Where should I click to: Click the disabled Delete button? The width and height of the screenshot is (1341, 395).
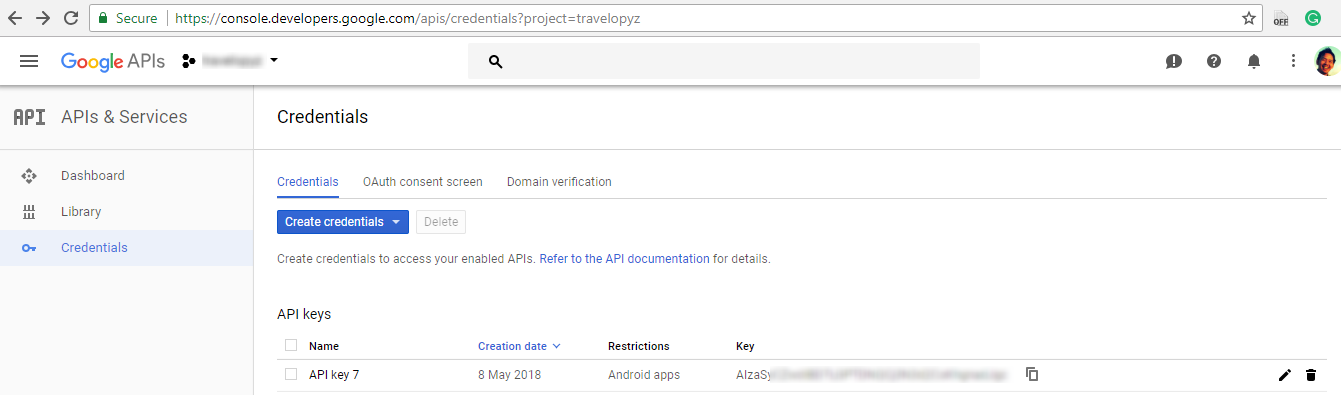point(441,222)
